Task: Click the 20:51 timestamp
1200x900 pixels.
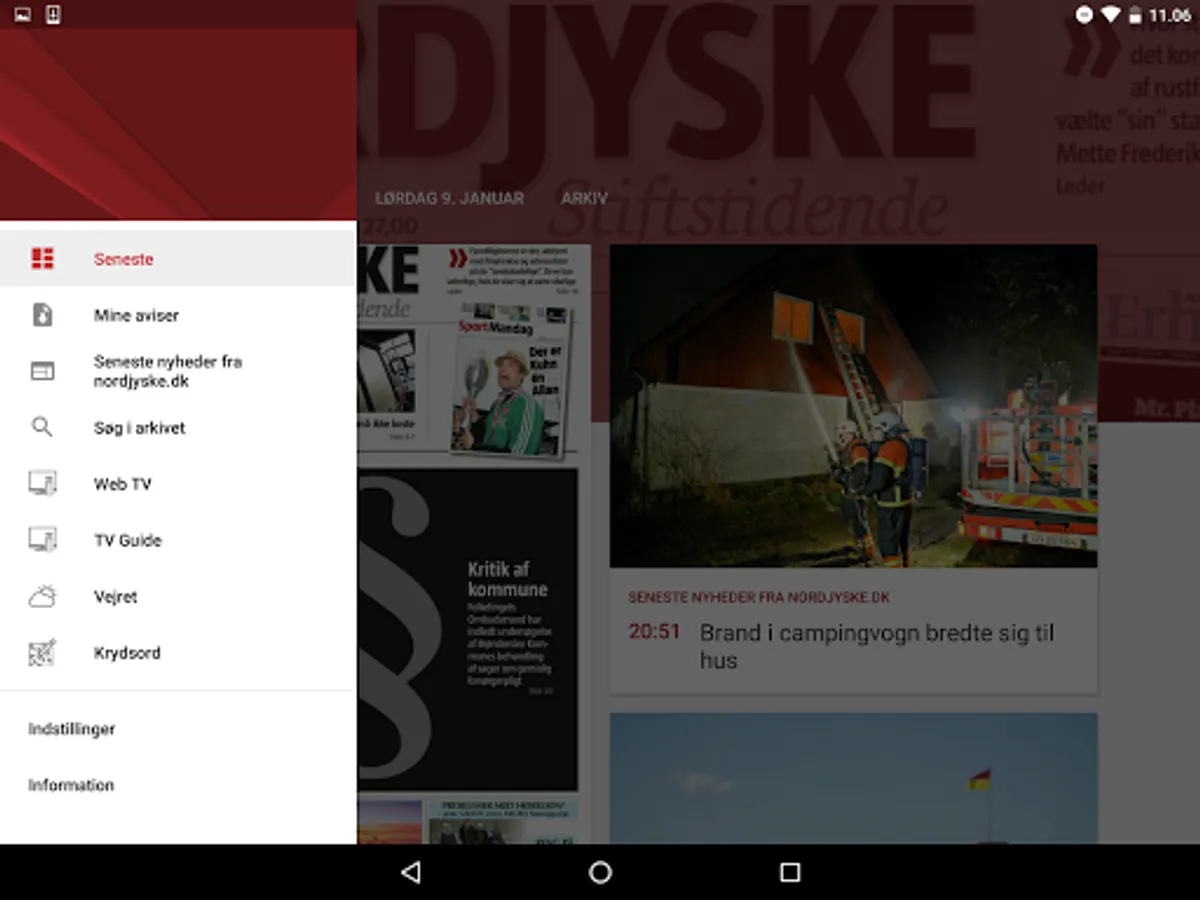Action: pos(654,632)
